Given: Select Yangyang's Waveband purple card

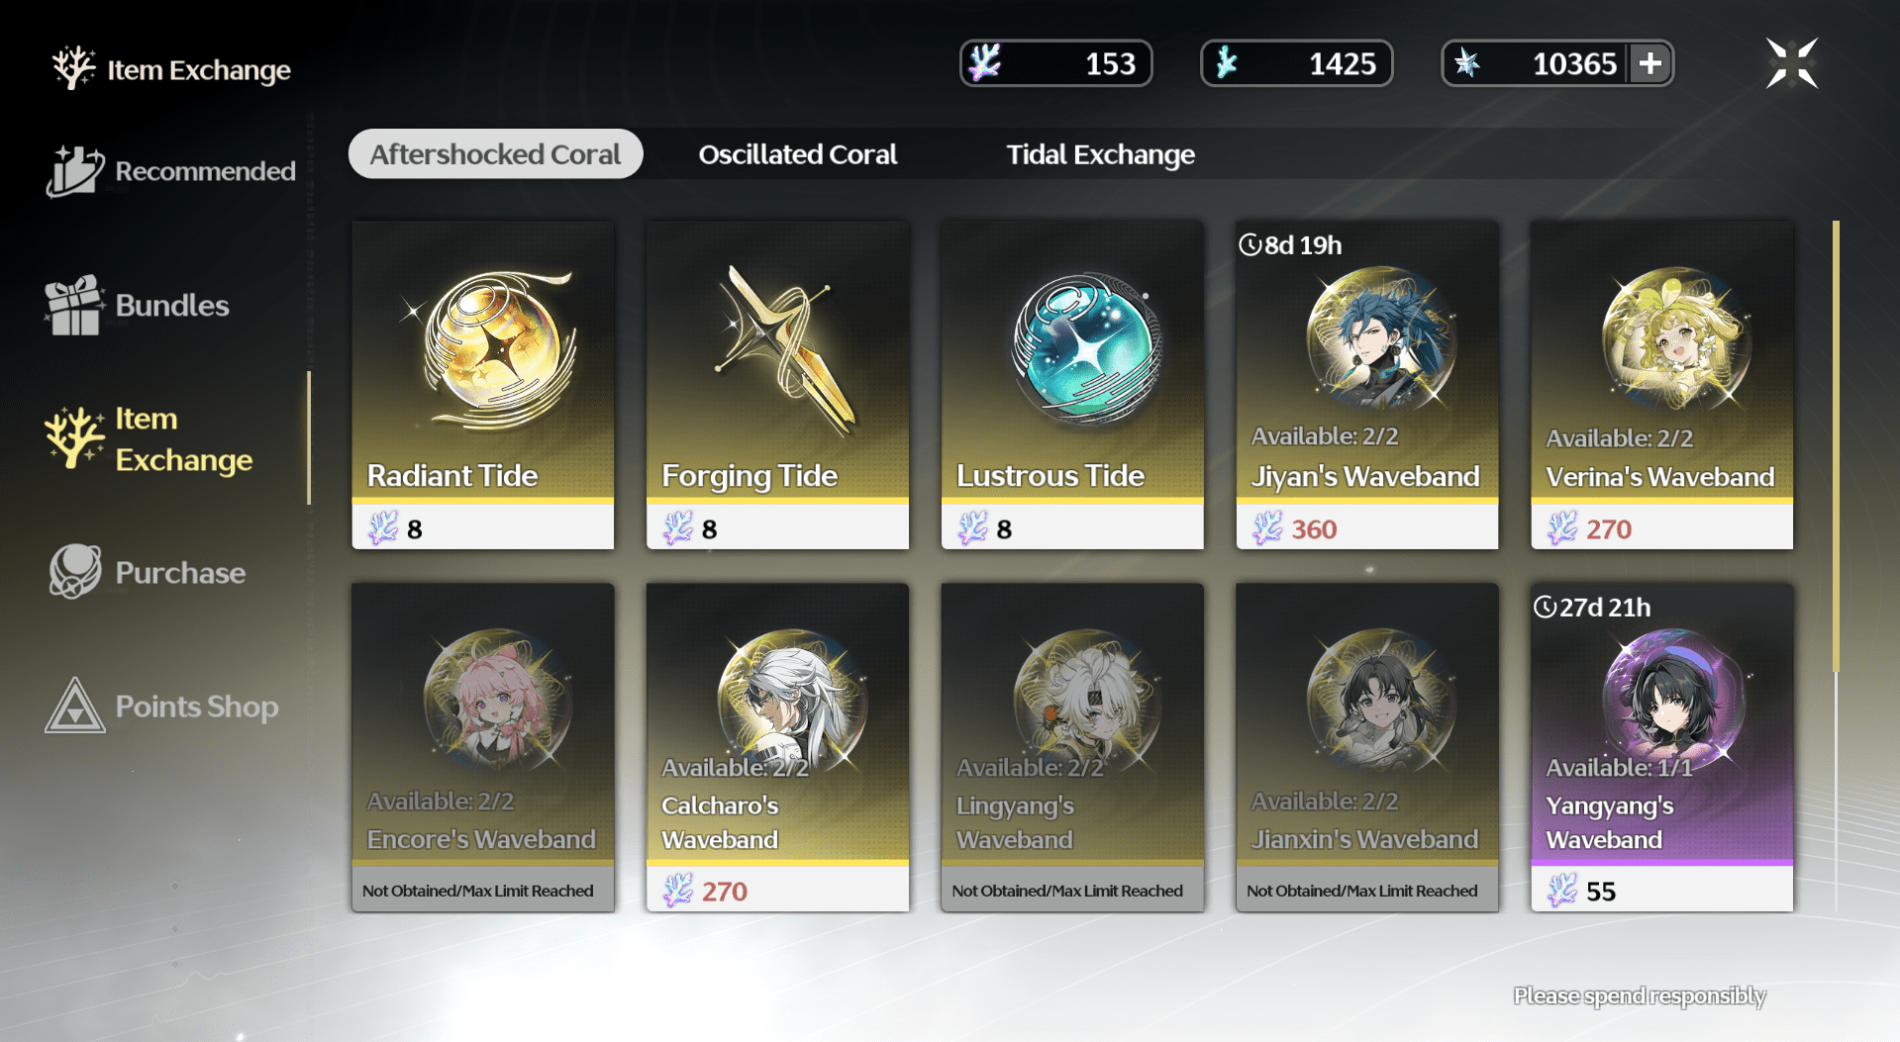Looking at the screenshot, I should (1662, 747).
